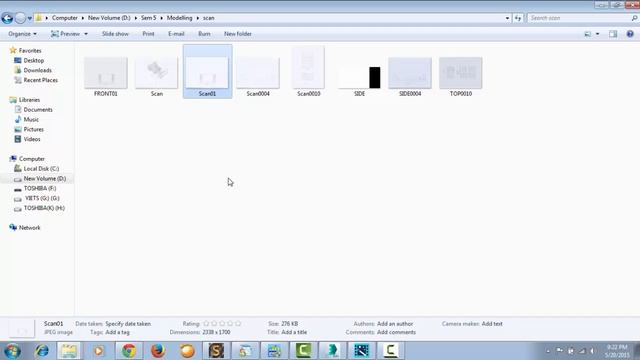
Task: Click the magnifier search icon
Action: pos(634,18)
